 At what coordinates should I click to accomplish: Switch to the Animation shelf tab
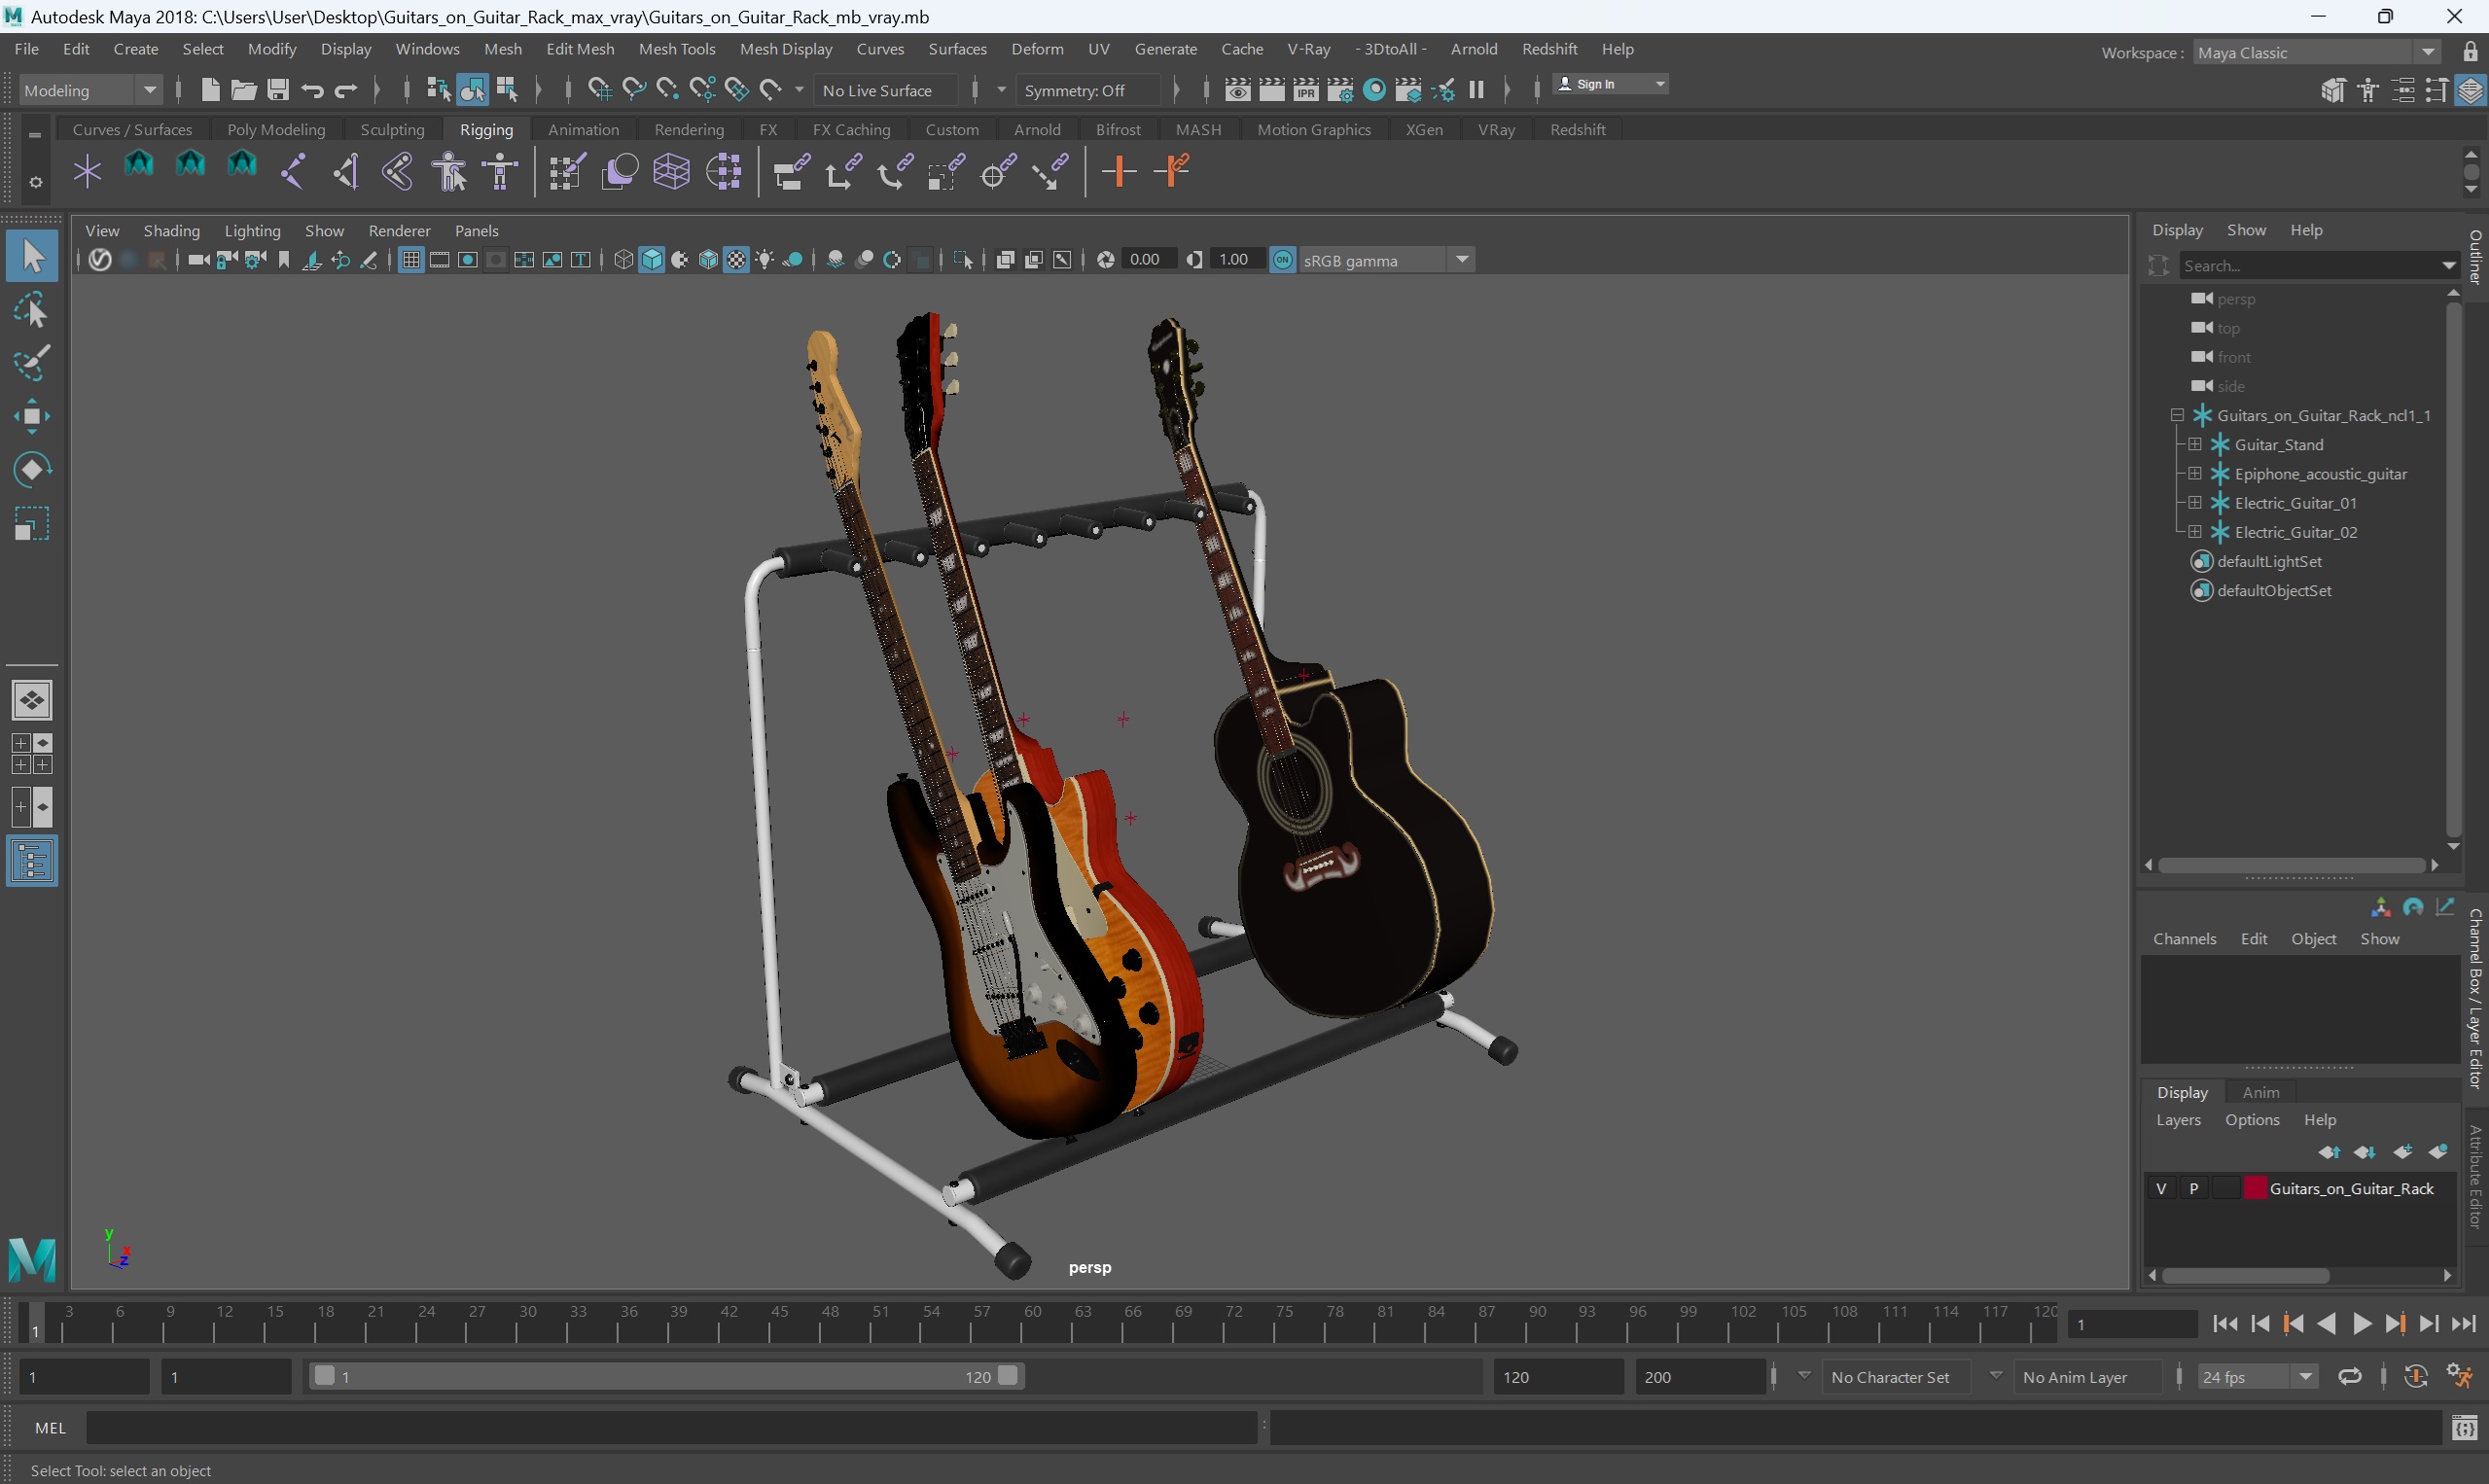pyautogui.click(x=583, y=130)
